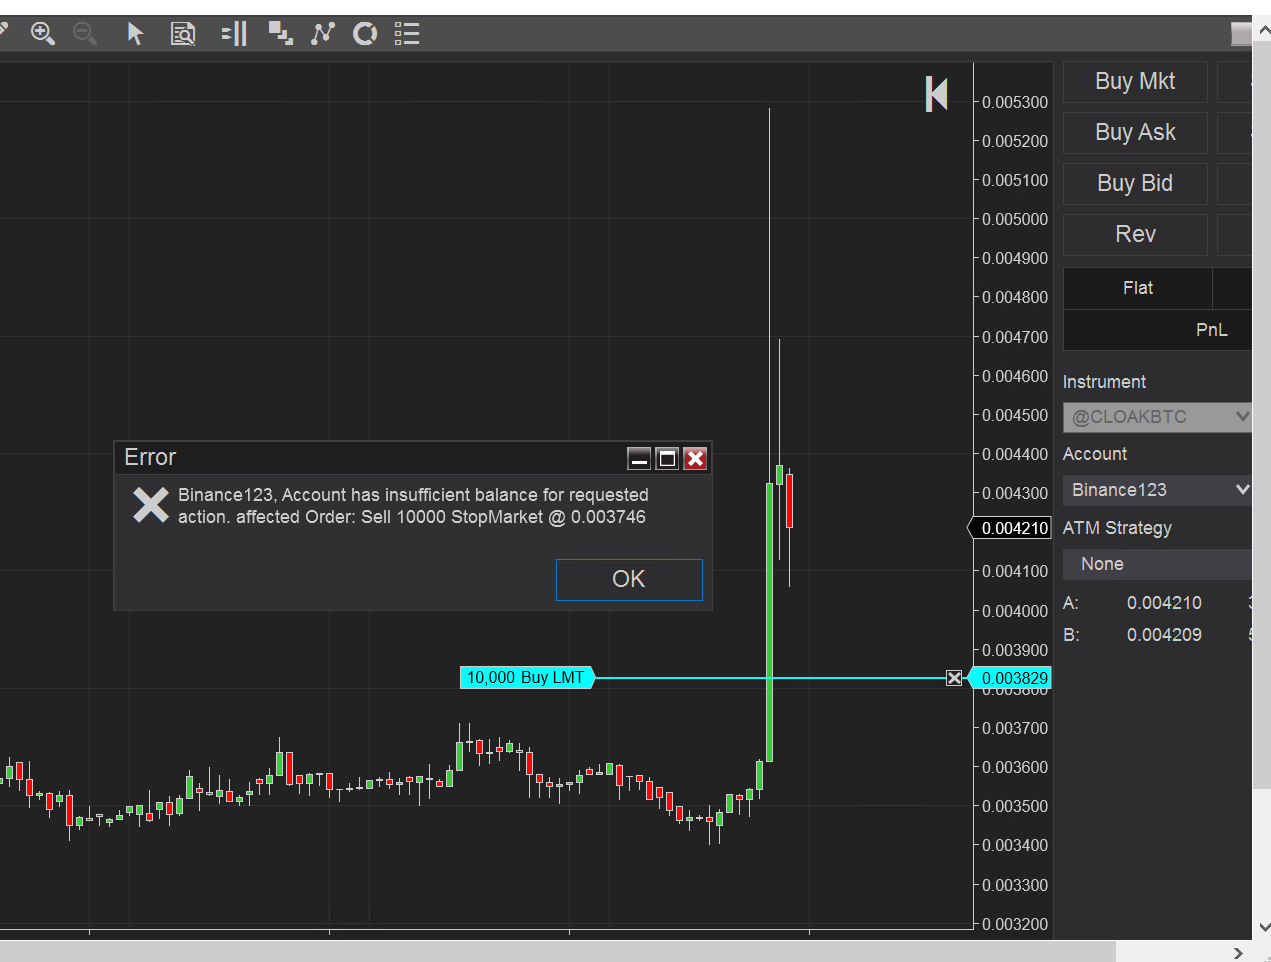Image resolution: width=1271 pixels, height=962 pixels.
Task: Click the Error dialog title text
Action: (x=150, y=458)
